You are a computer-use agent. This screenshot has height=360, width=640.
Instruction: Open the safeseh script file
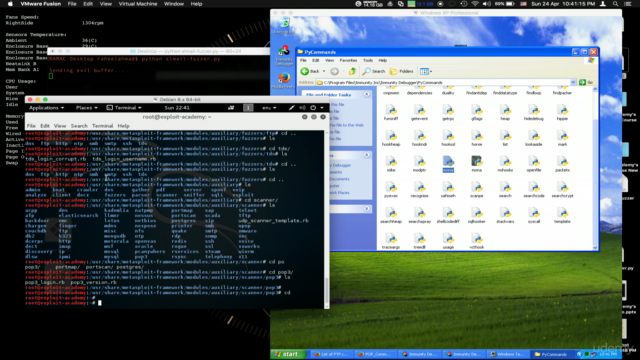pyautogui.click(x=448, y=189)
